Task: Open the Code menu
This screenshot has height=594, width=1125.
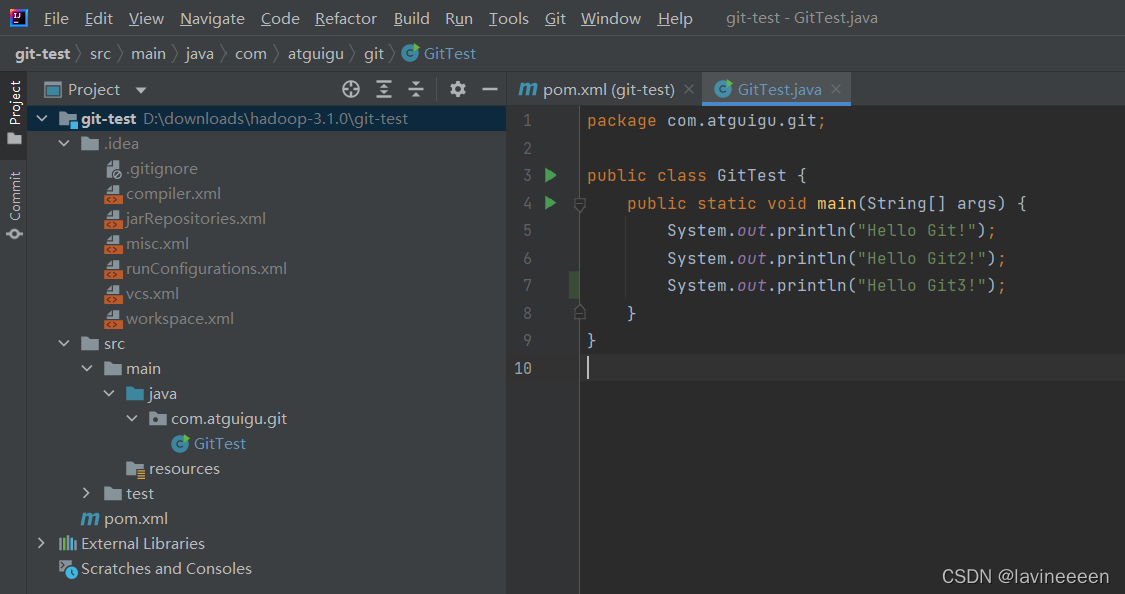Action: (280, 19)
